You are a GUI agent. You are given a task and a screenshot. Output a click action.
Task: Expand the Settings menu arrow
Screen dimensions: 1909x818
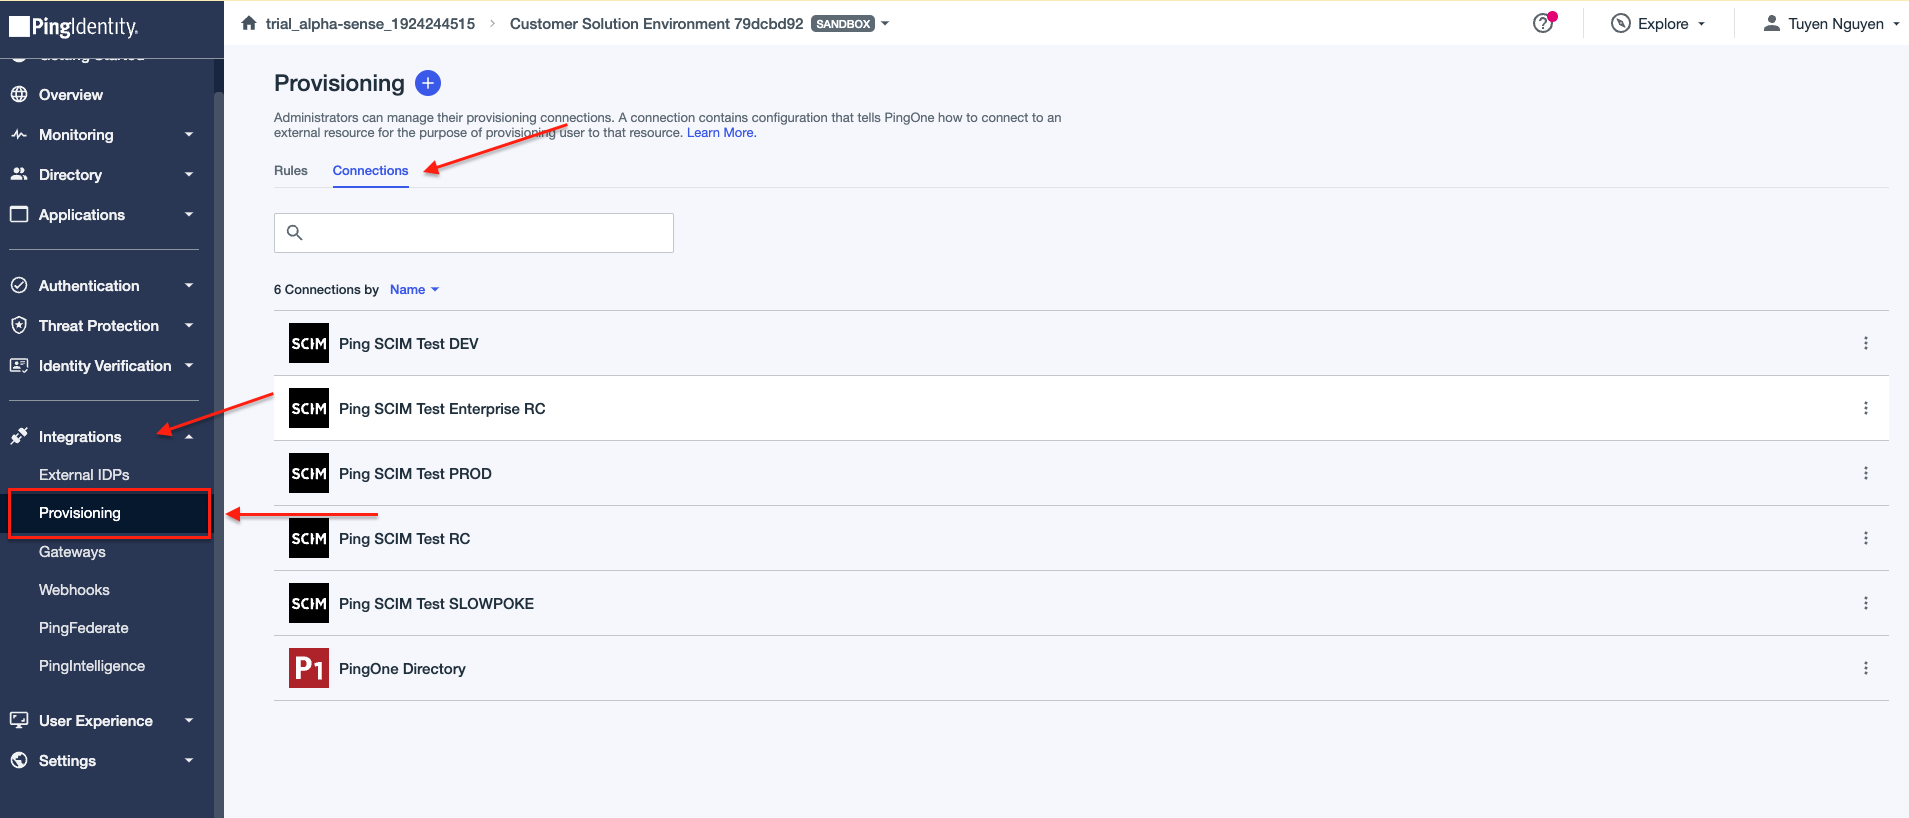(189, 760)
